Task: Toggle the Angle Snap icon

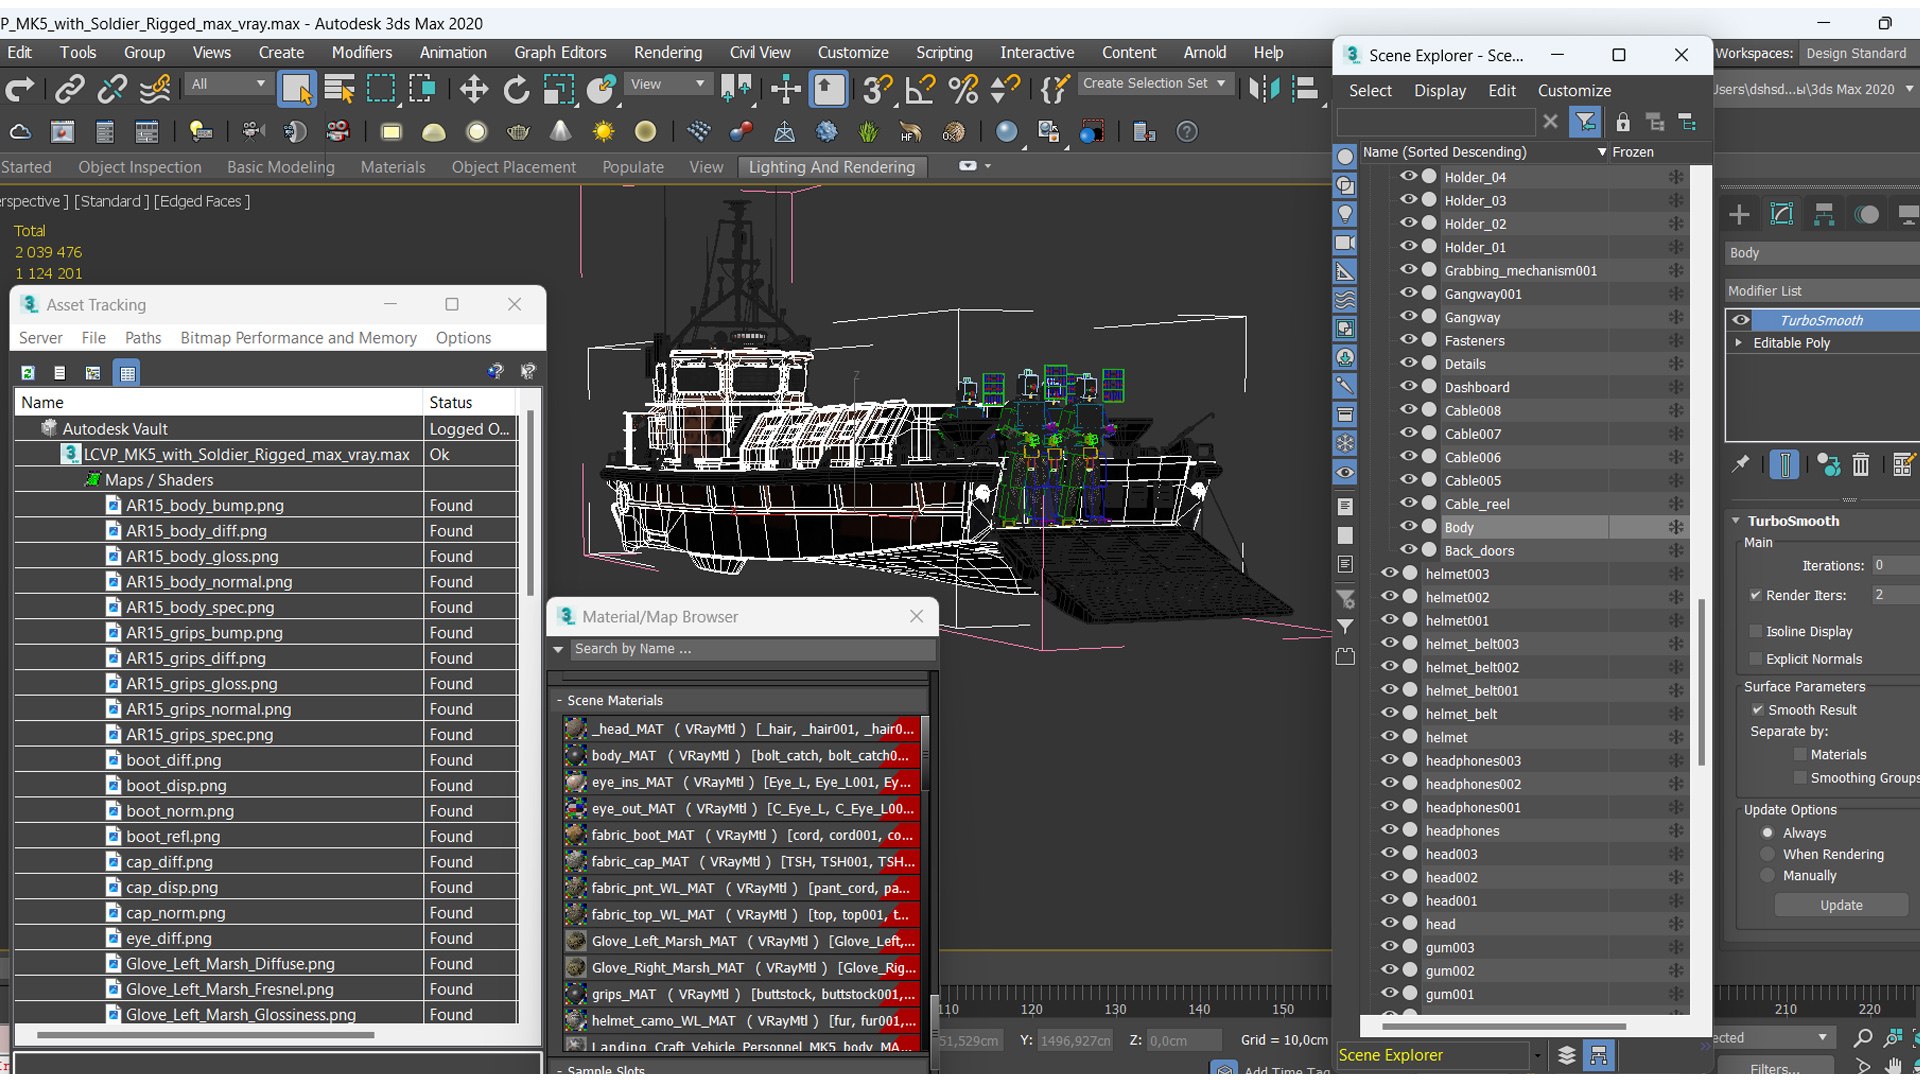Action: pos(919,90)
